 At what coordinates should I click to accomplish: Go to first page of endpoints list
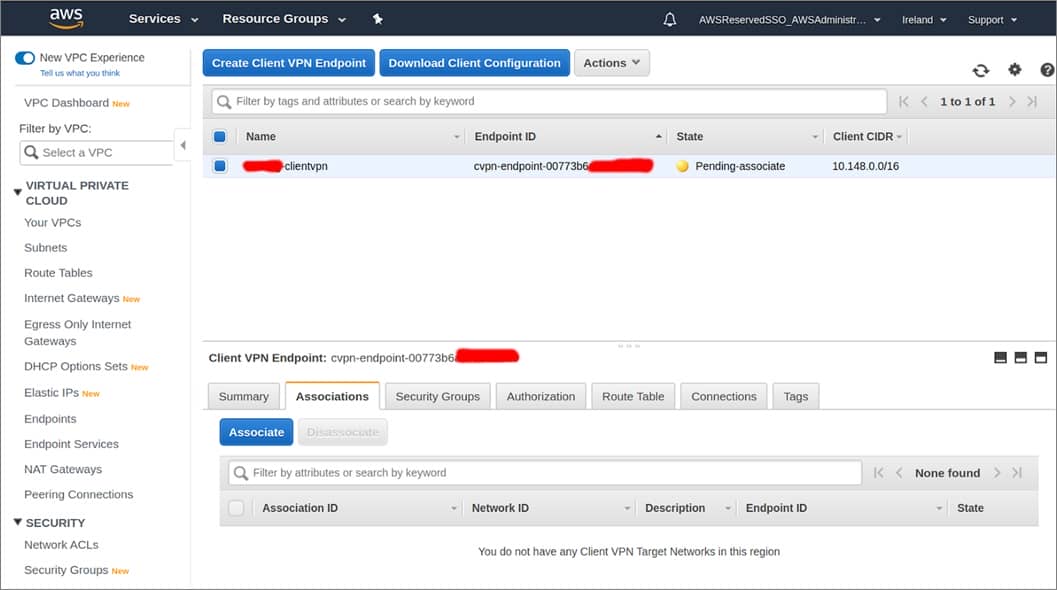(904, 101)
